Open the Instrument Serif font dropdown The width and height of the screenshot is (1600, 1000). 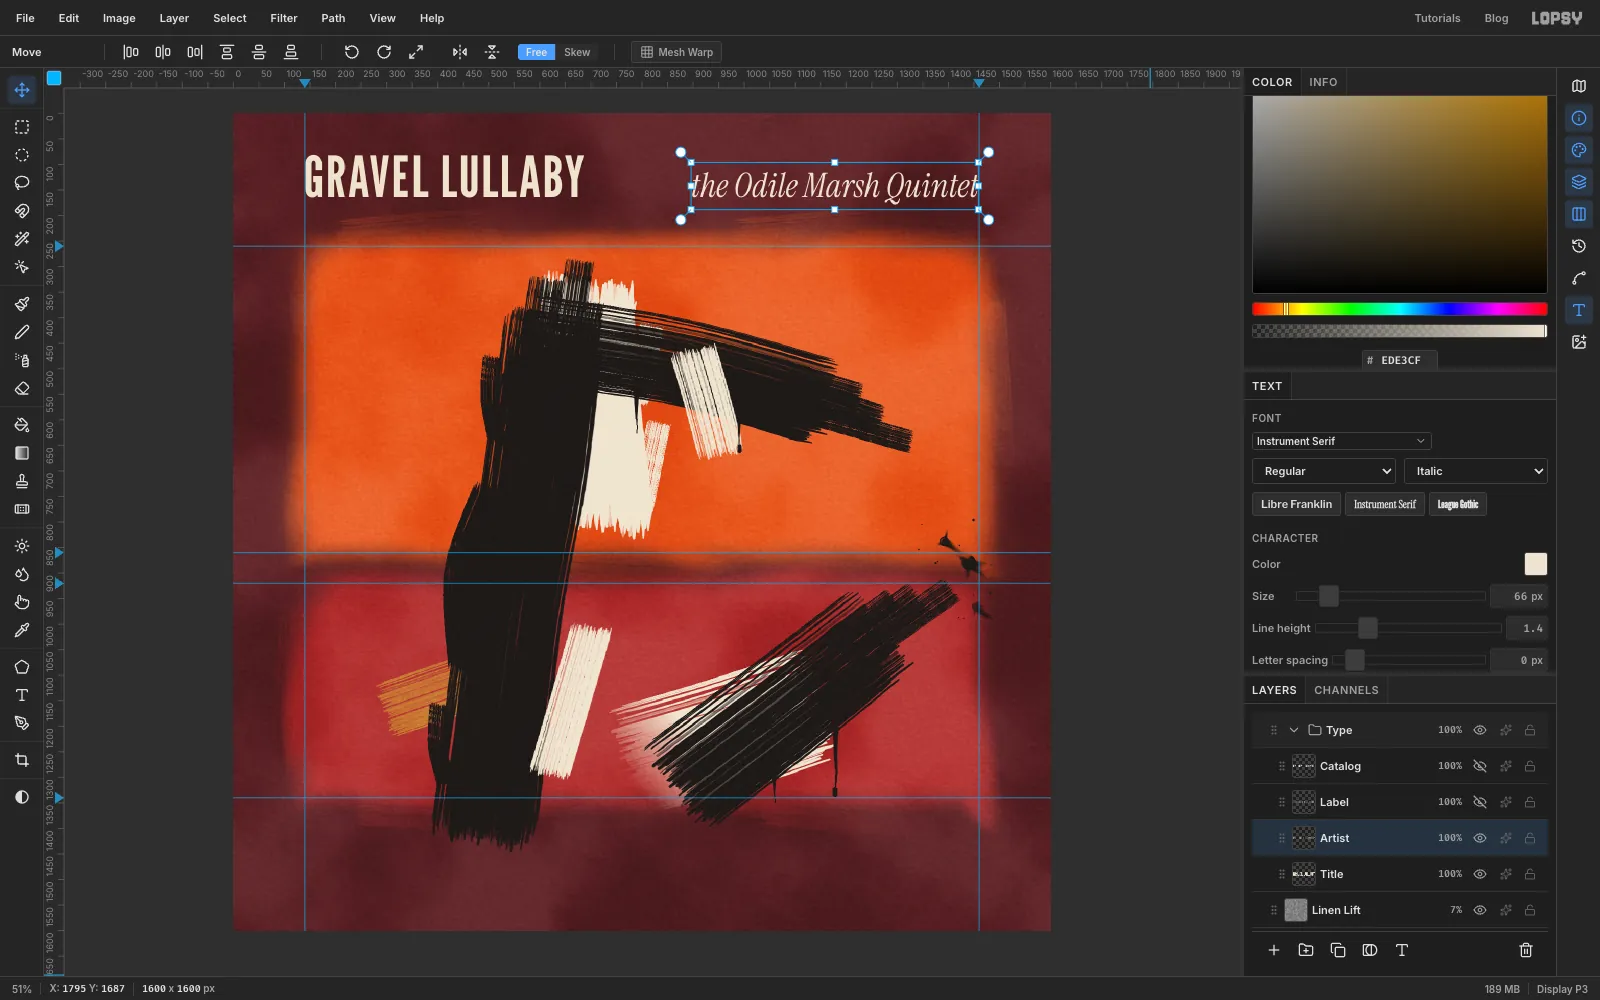point(1341,441)
